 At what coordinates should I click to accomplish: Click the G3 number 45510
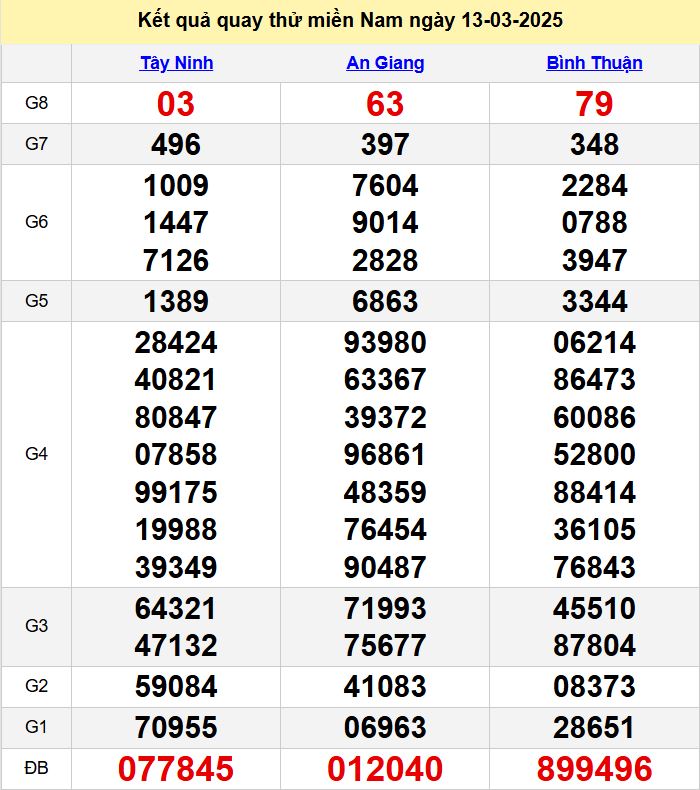(x=594, y=608)
